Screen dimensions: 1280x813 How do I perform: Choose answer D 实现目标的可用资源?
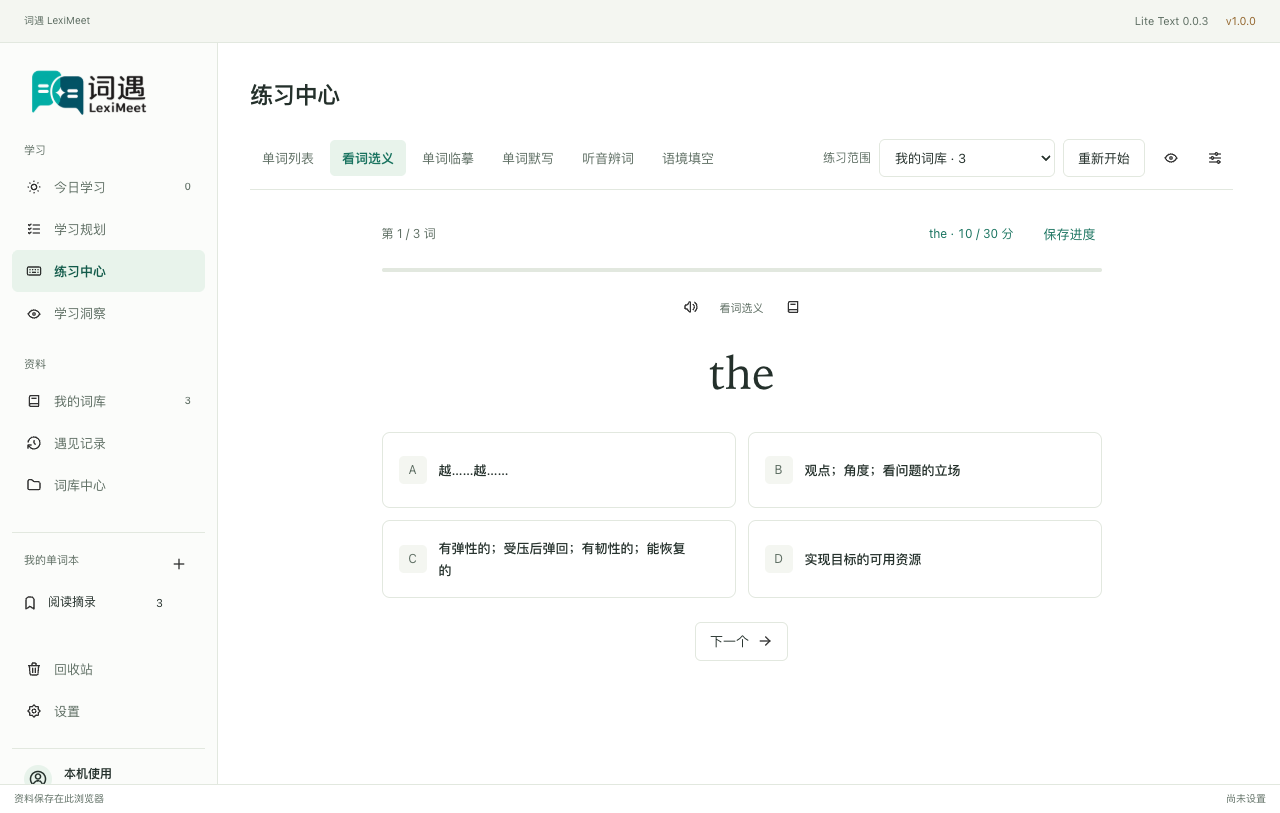pyautogui.click(x=925, y=559)
